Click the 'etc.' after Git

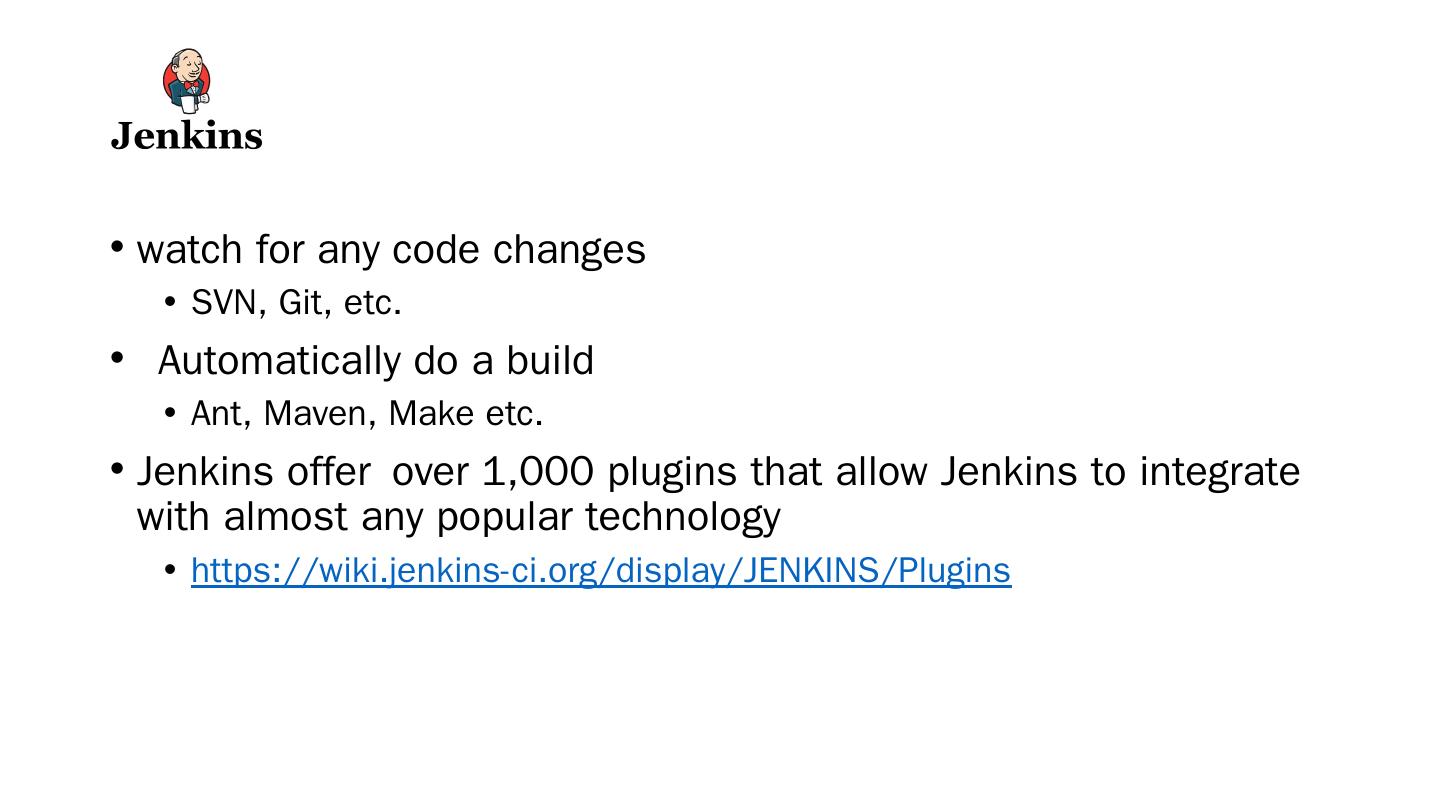372,302
